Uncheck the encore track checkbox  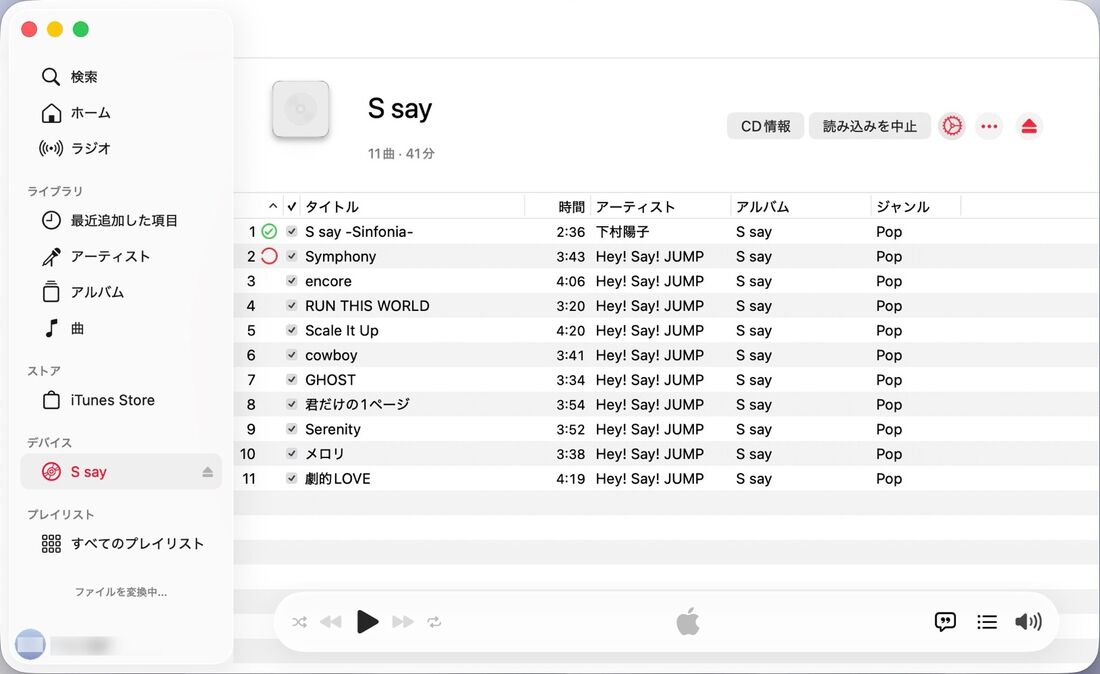(x=291, y=281)
